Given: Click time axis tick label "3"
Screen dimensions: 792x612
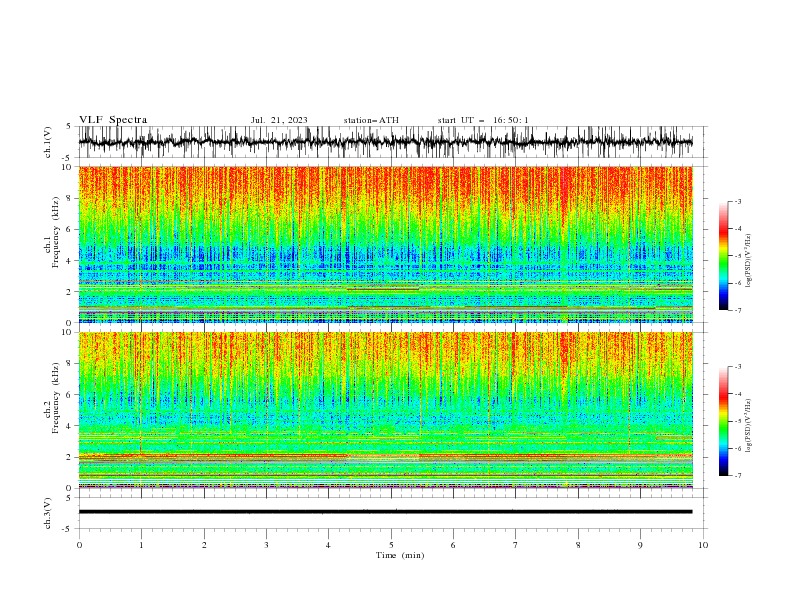Looking at the screenshot, I should pos(266,545).
